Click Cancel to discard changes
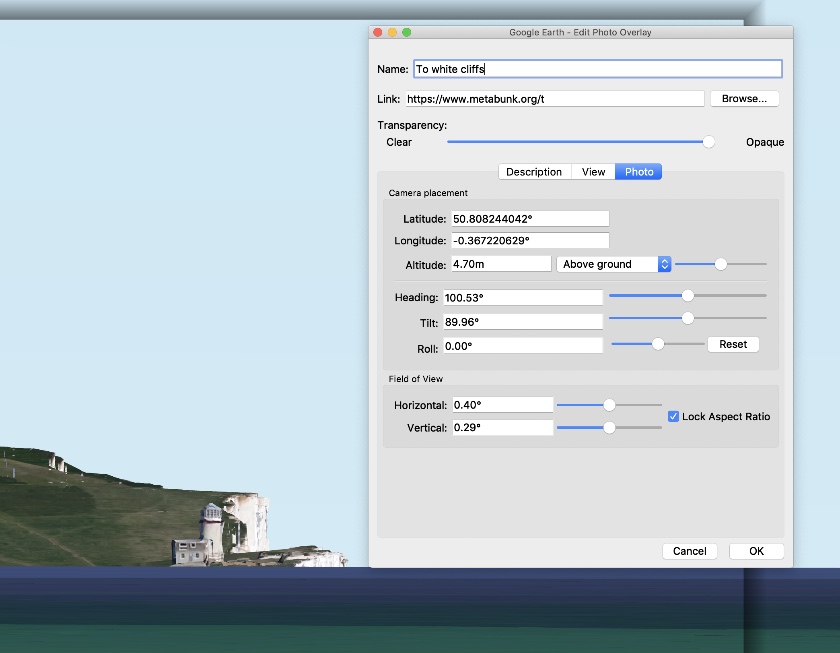 tap(690, 551)
